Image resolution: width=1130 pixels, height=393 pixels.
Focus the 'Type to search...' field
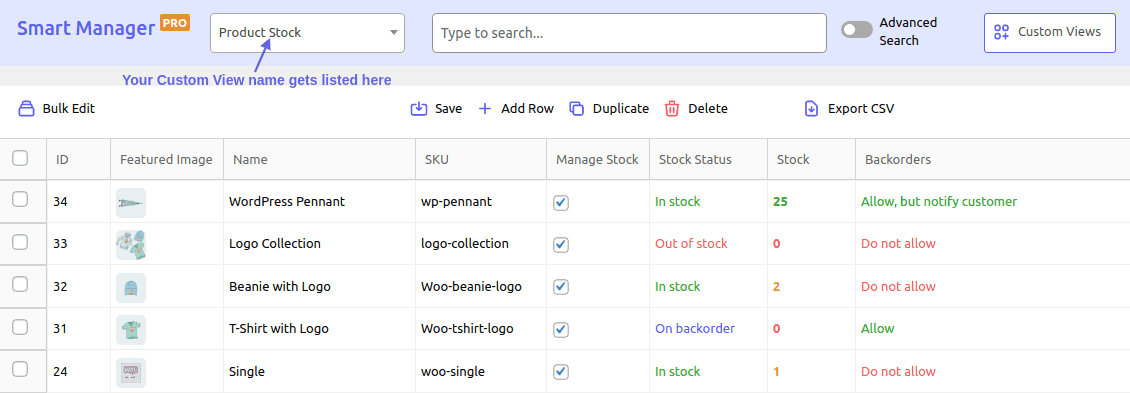[629, 33]
